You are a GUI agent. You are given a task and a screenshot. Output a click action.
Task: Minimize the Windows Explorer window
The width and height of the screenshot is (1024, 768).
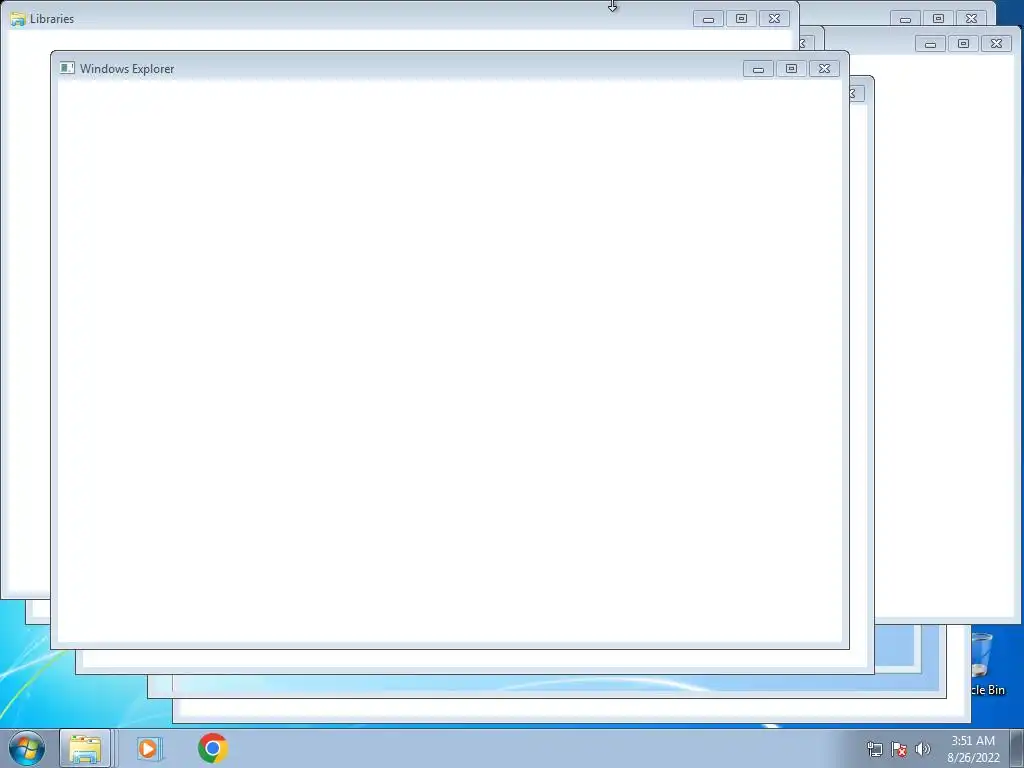coord(758,69)
